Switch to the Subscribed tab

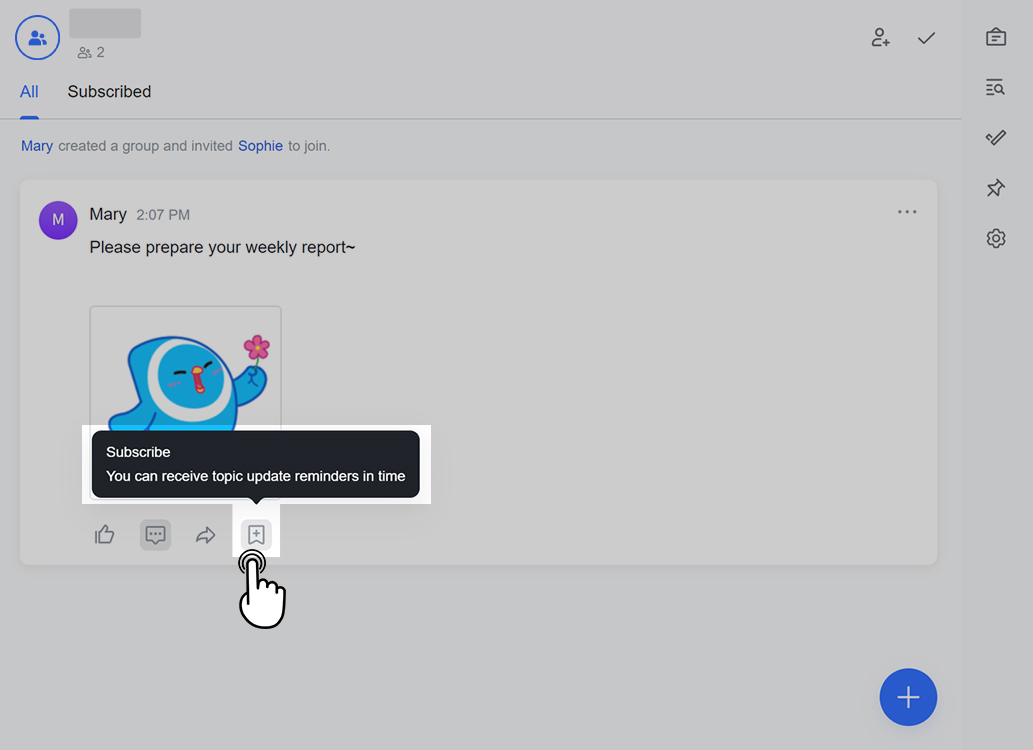[x=109, y=92]
